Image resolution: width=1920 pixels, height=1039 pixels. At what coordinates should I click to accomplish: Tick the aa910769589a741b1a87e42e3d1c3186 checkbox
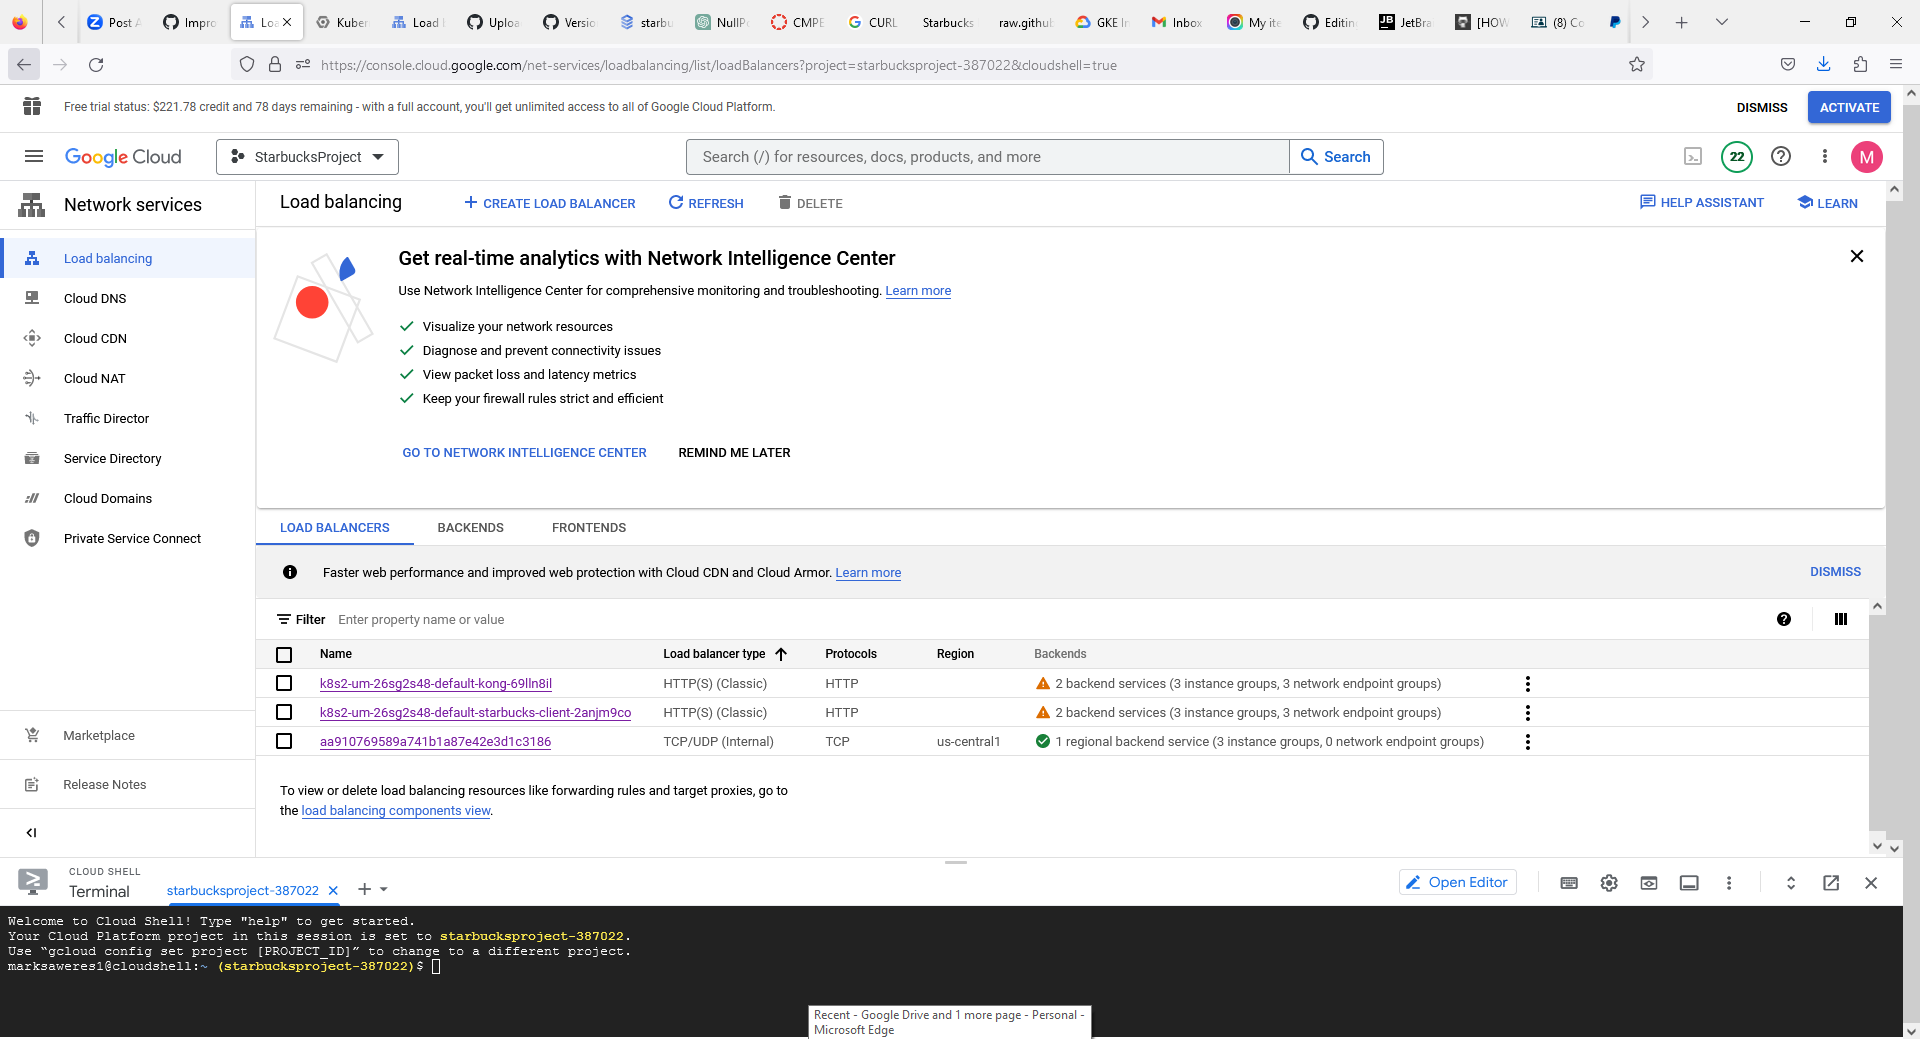point(284,741)
